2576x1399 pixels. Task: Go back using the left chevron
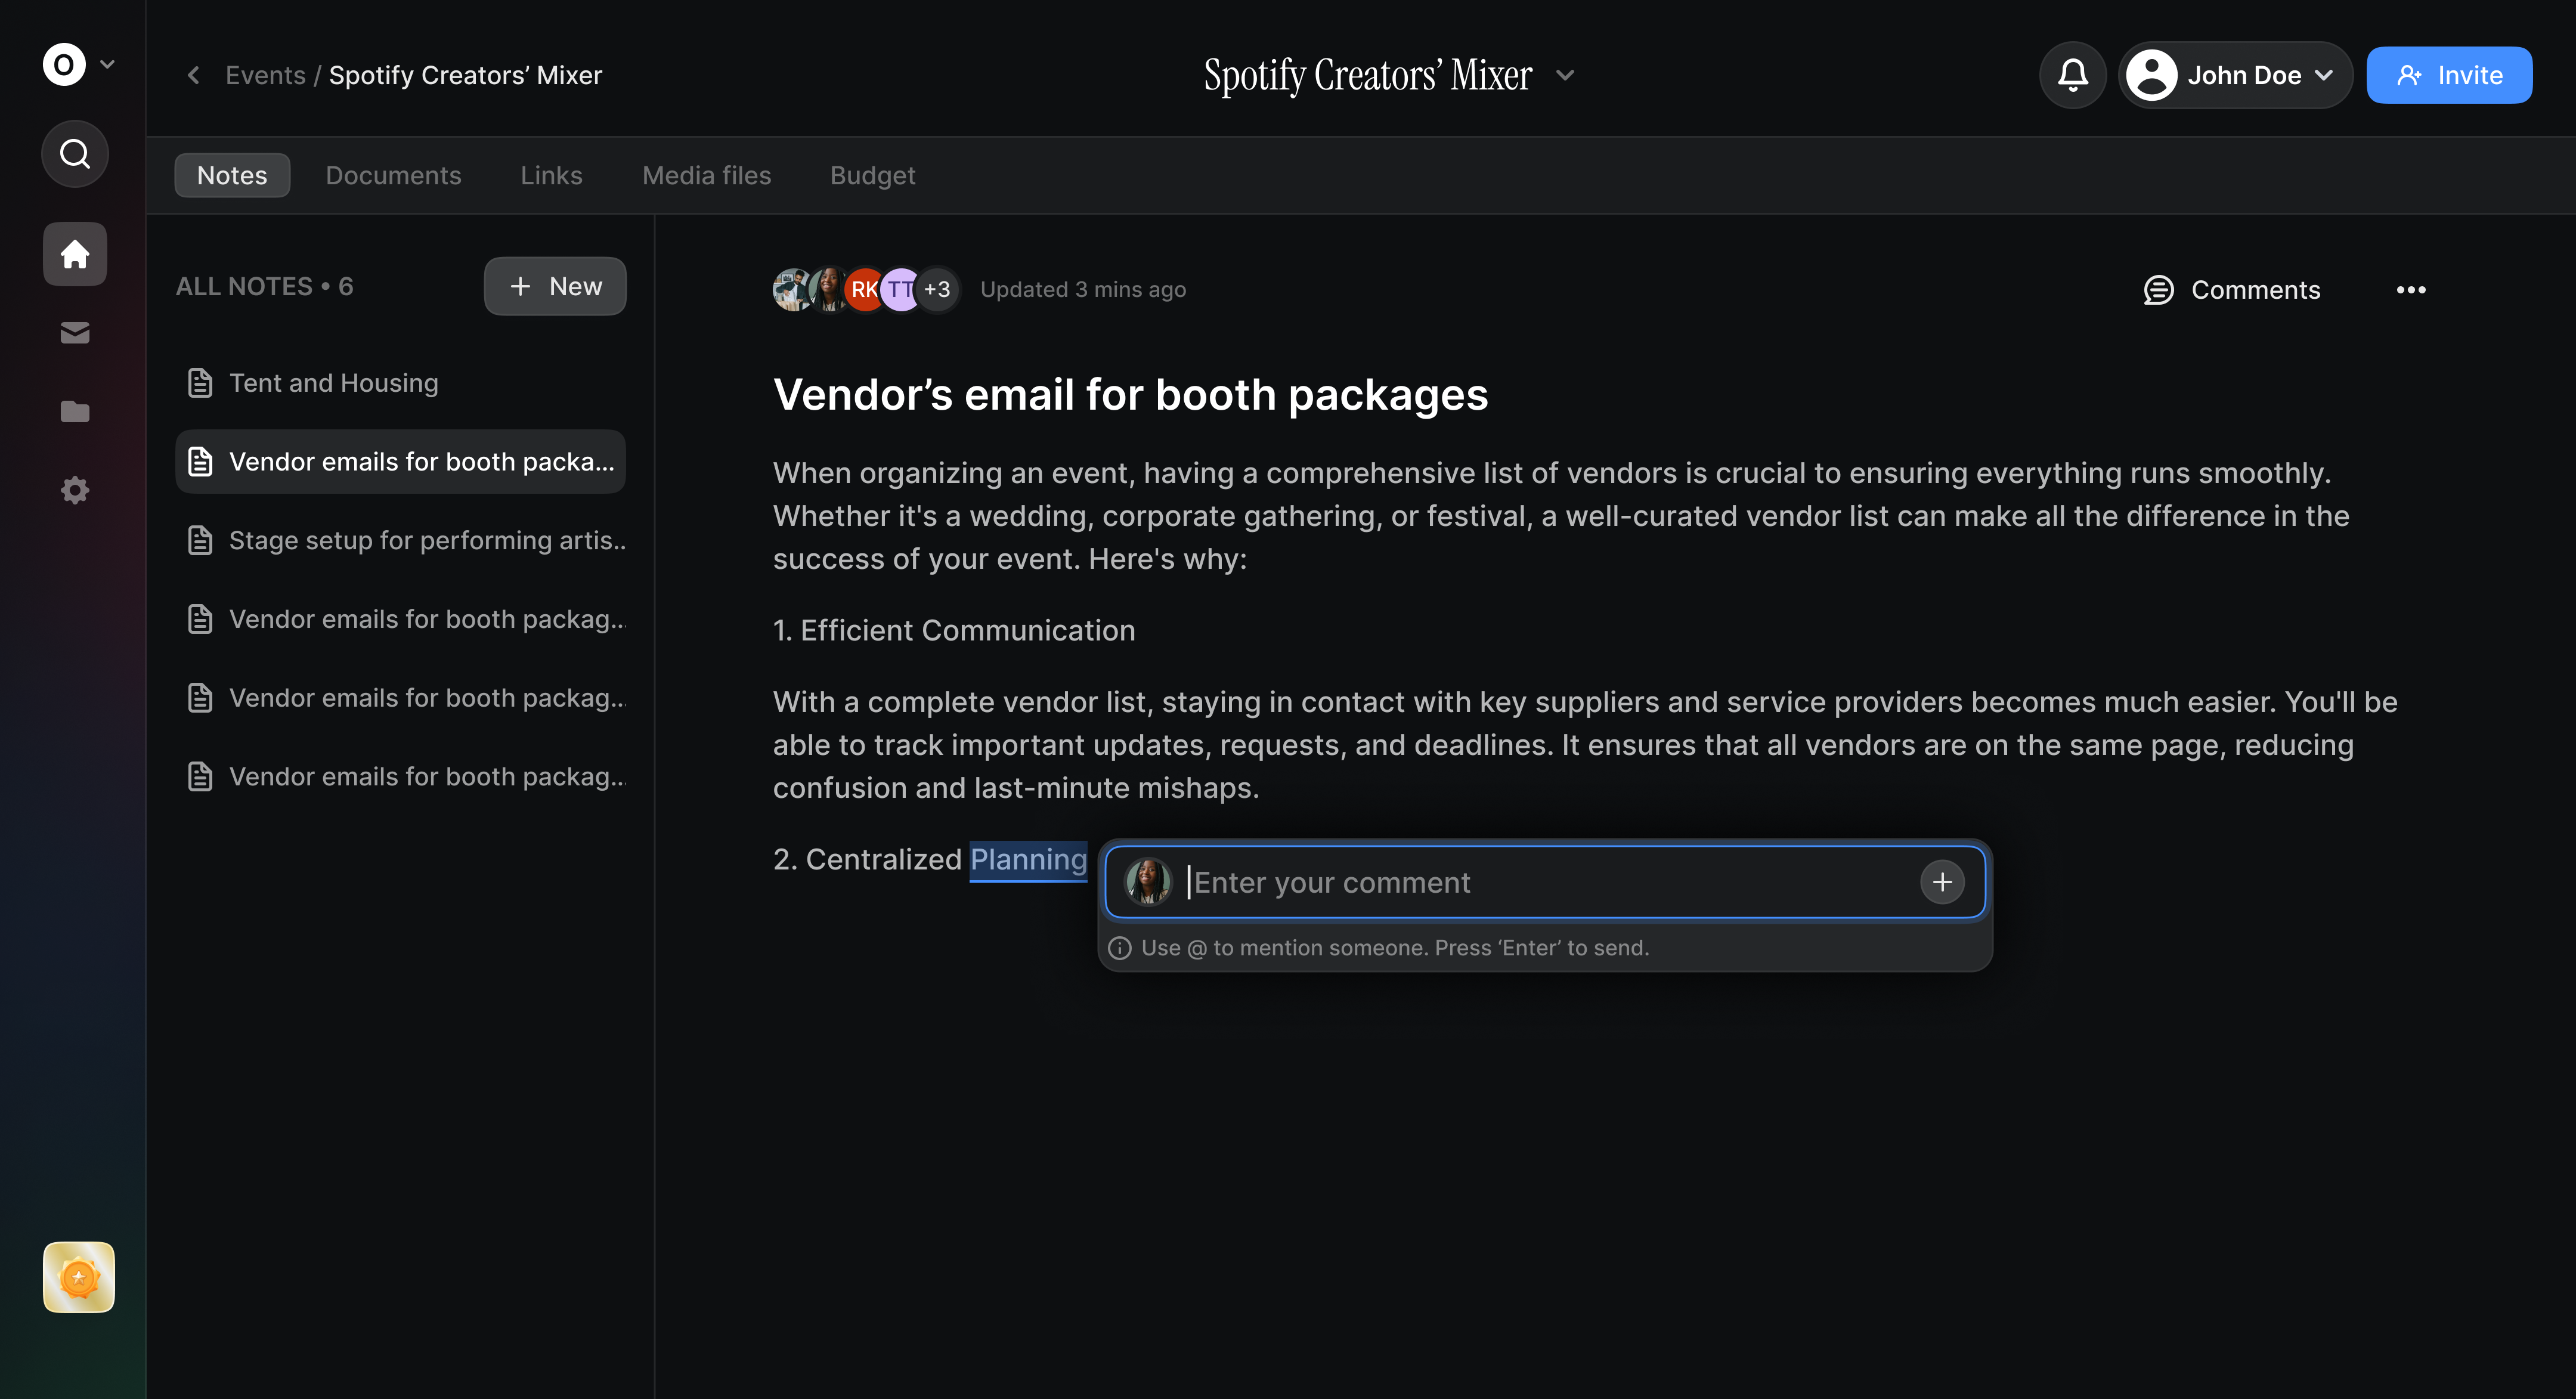pyautogui.click(x=194, y=76)
